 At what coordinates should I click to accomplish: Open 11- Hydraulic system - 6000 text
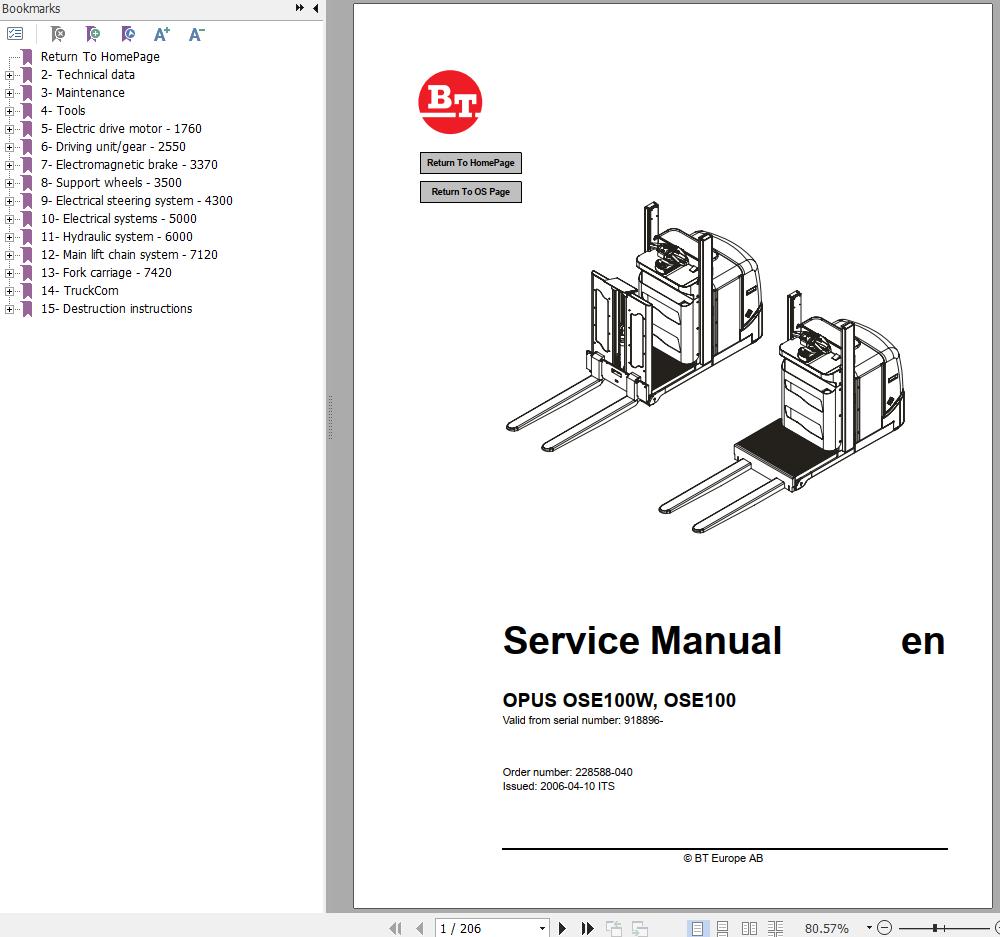117,237
